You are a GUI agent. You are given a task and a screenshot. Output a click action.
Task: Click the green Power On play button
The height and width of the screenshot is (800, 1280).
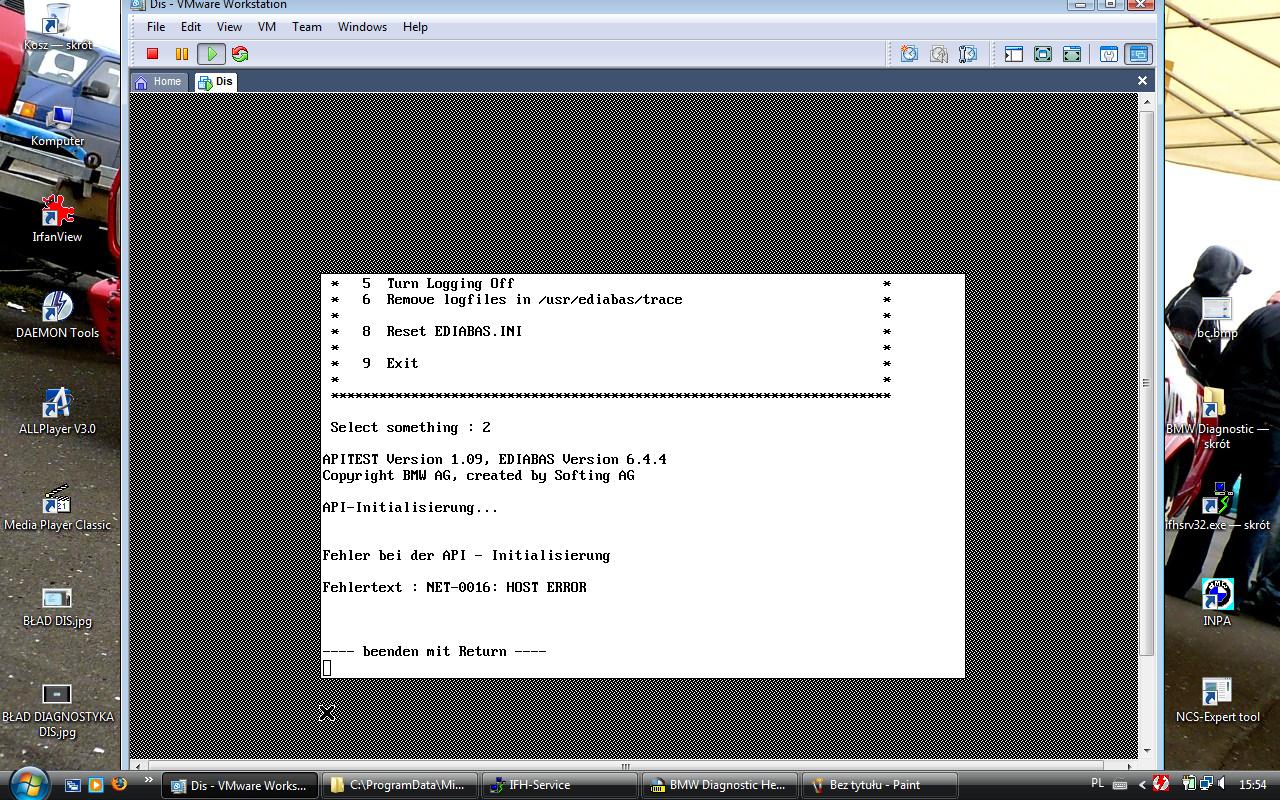click(211, 54)
